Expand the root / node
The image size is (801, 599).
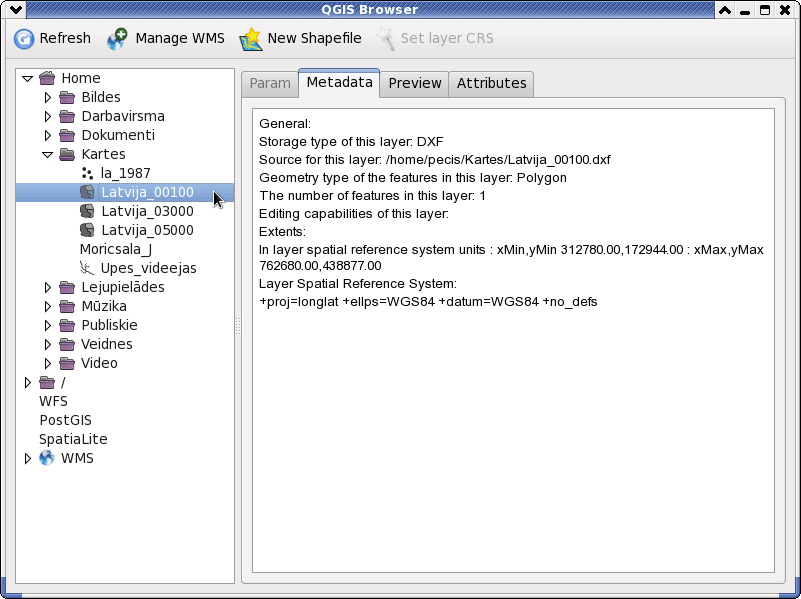(x=28, y=382)
